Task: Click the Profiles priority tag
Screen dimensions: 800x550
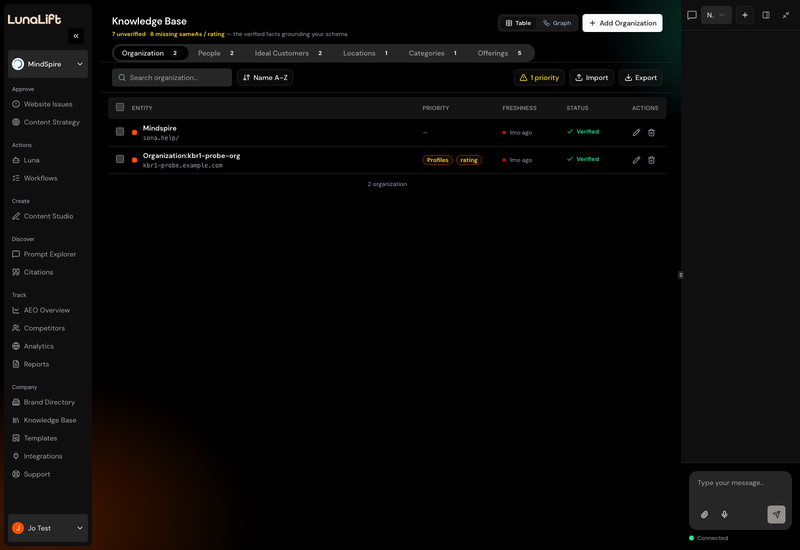Action: pos(437,160)
